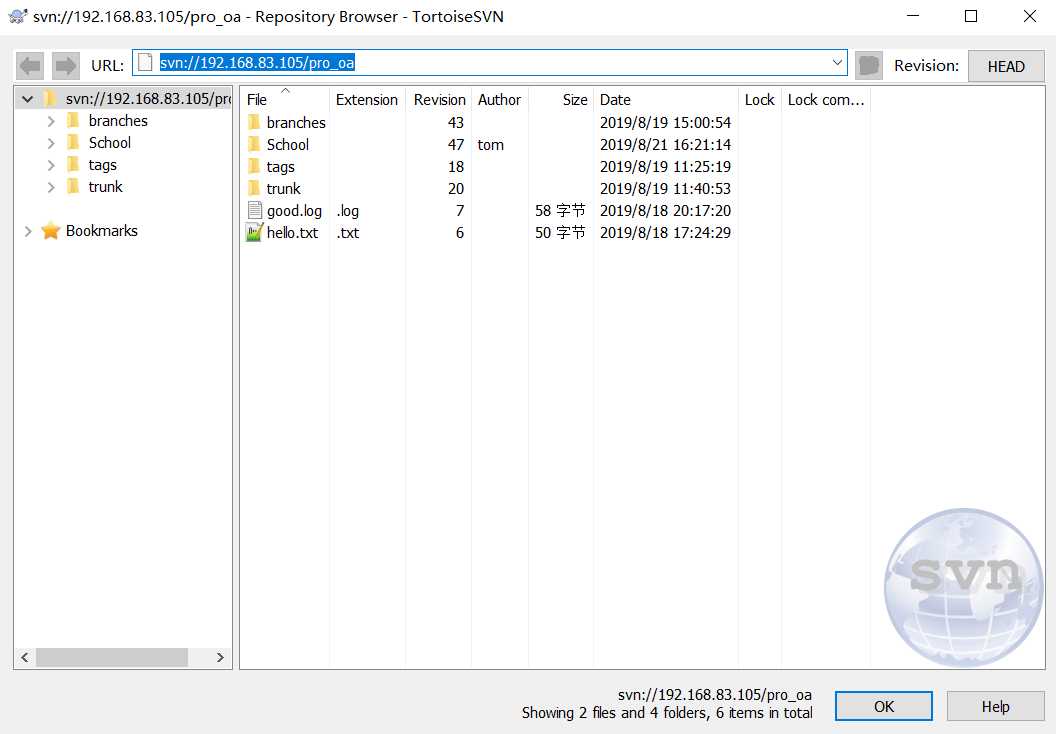Viewport: 1056px width, 734px height.
Task: Sort by the Size column header
Action: click(561, 100)
